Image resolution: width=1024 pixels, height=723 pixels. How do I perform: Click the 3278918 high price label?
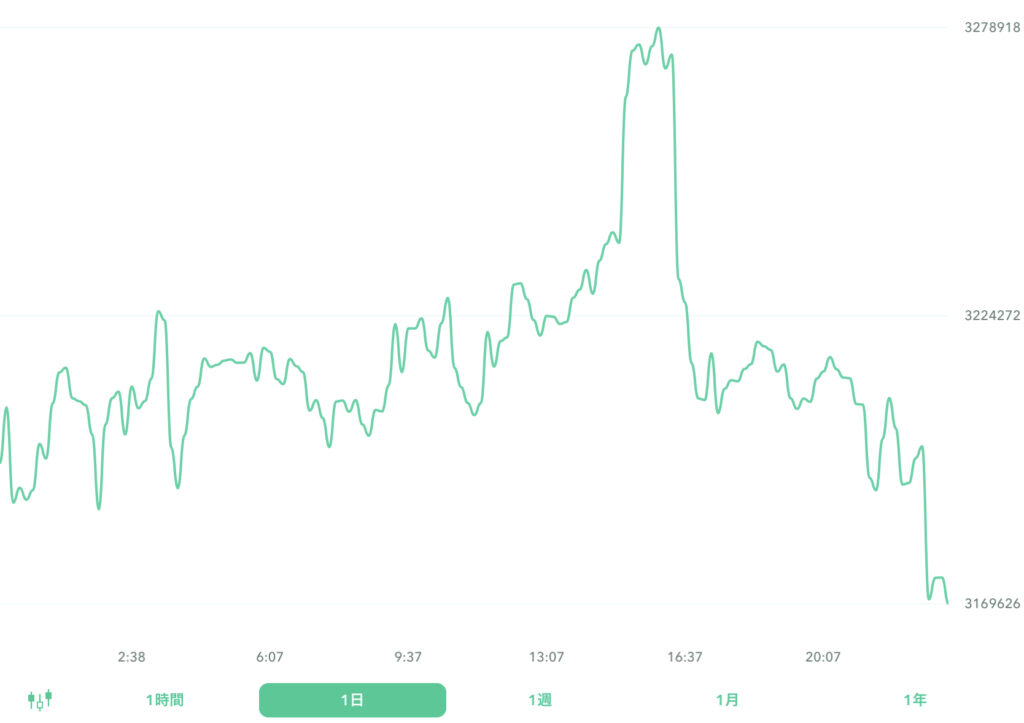point(991,27)
